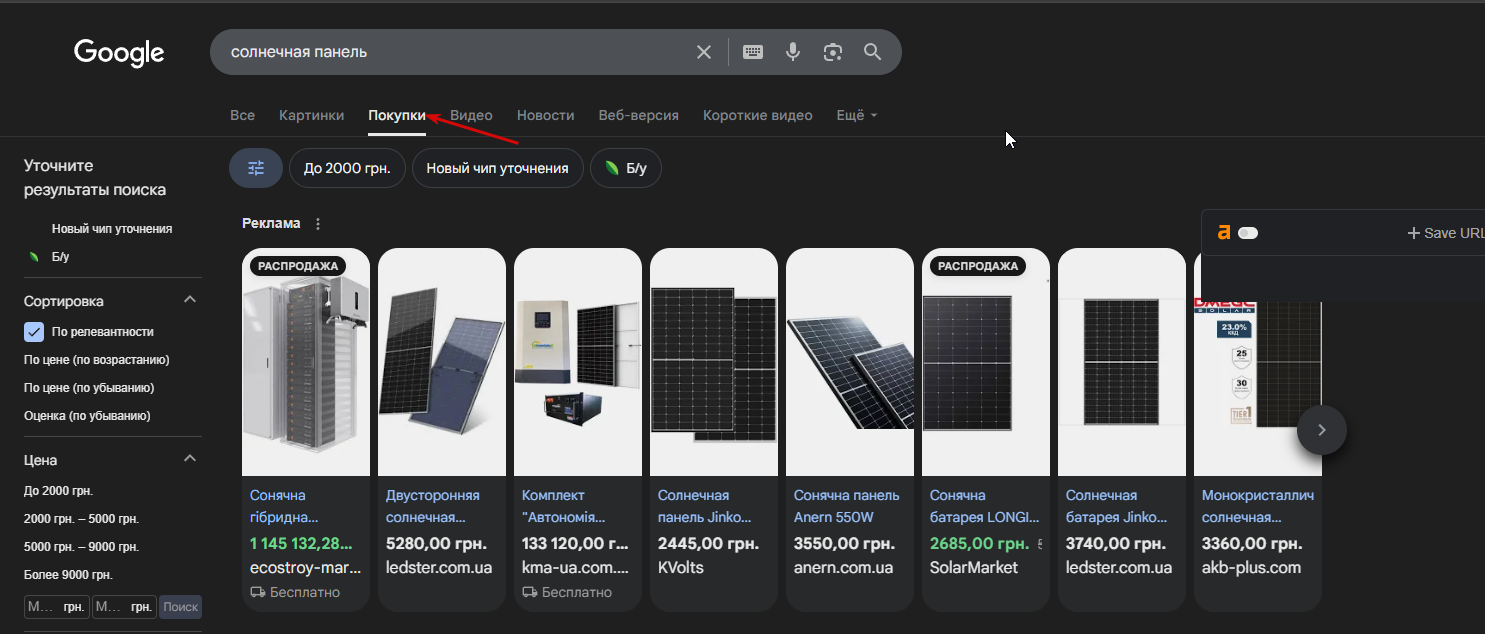Viewport: 1485px width, 634px height.
Task: Open Сонячна панель Anern 550W link
Action: (847, 507)
